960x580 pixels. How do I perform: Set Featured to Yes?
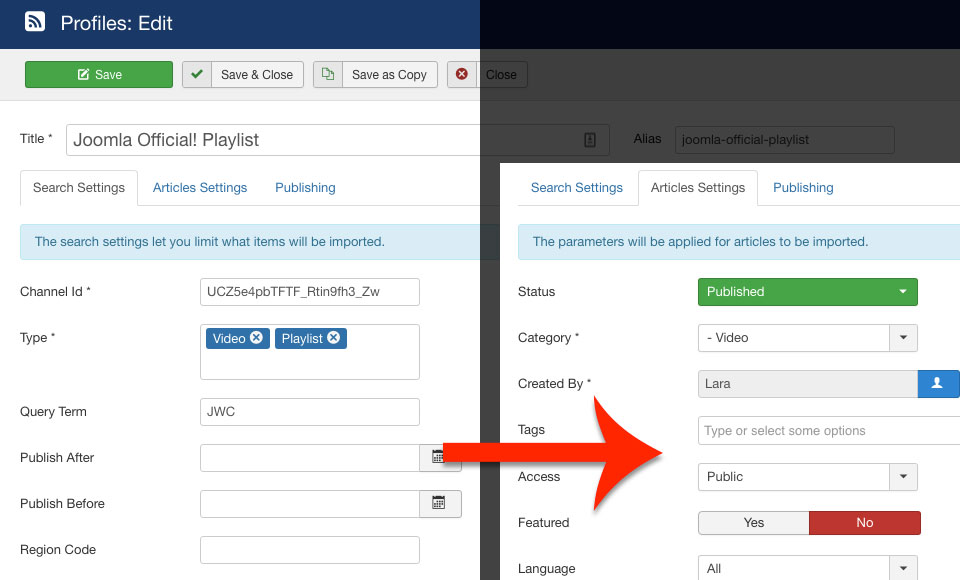click(x=754, y=523)
